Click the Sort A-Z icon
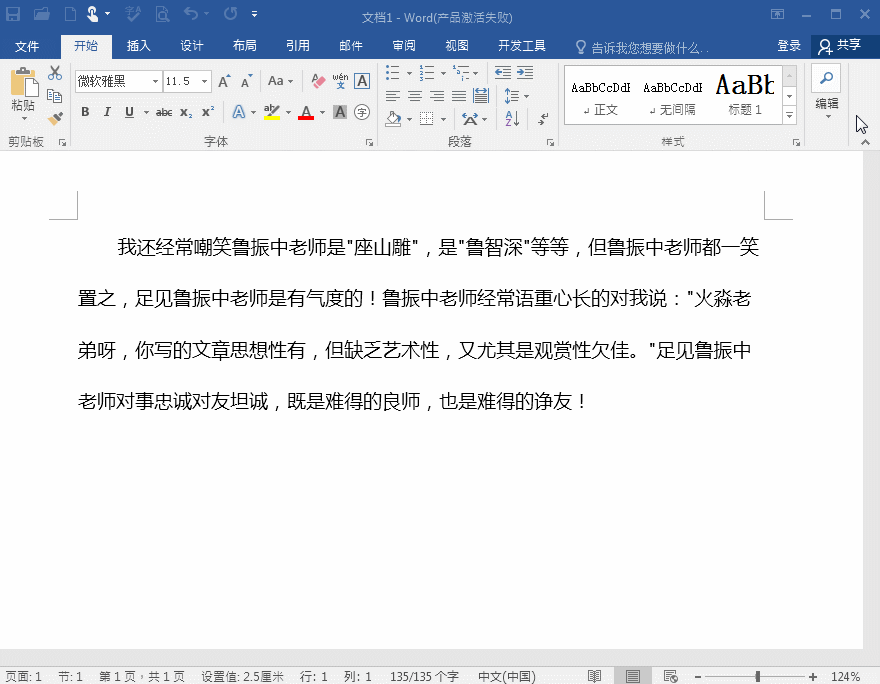 (x=512, y=118)
